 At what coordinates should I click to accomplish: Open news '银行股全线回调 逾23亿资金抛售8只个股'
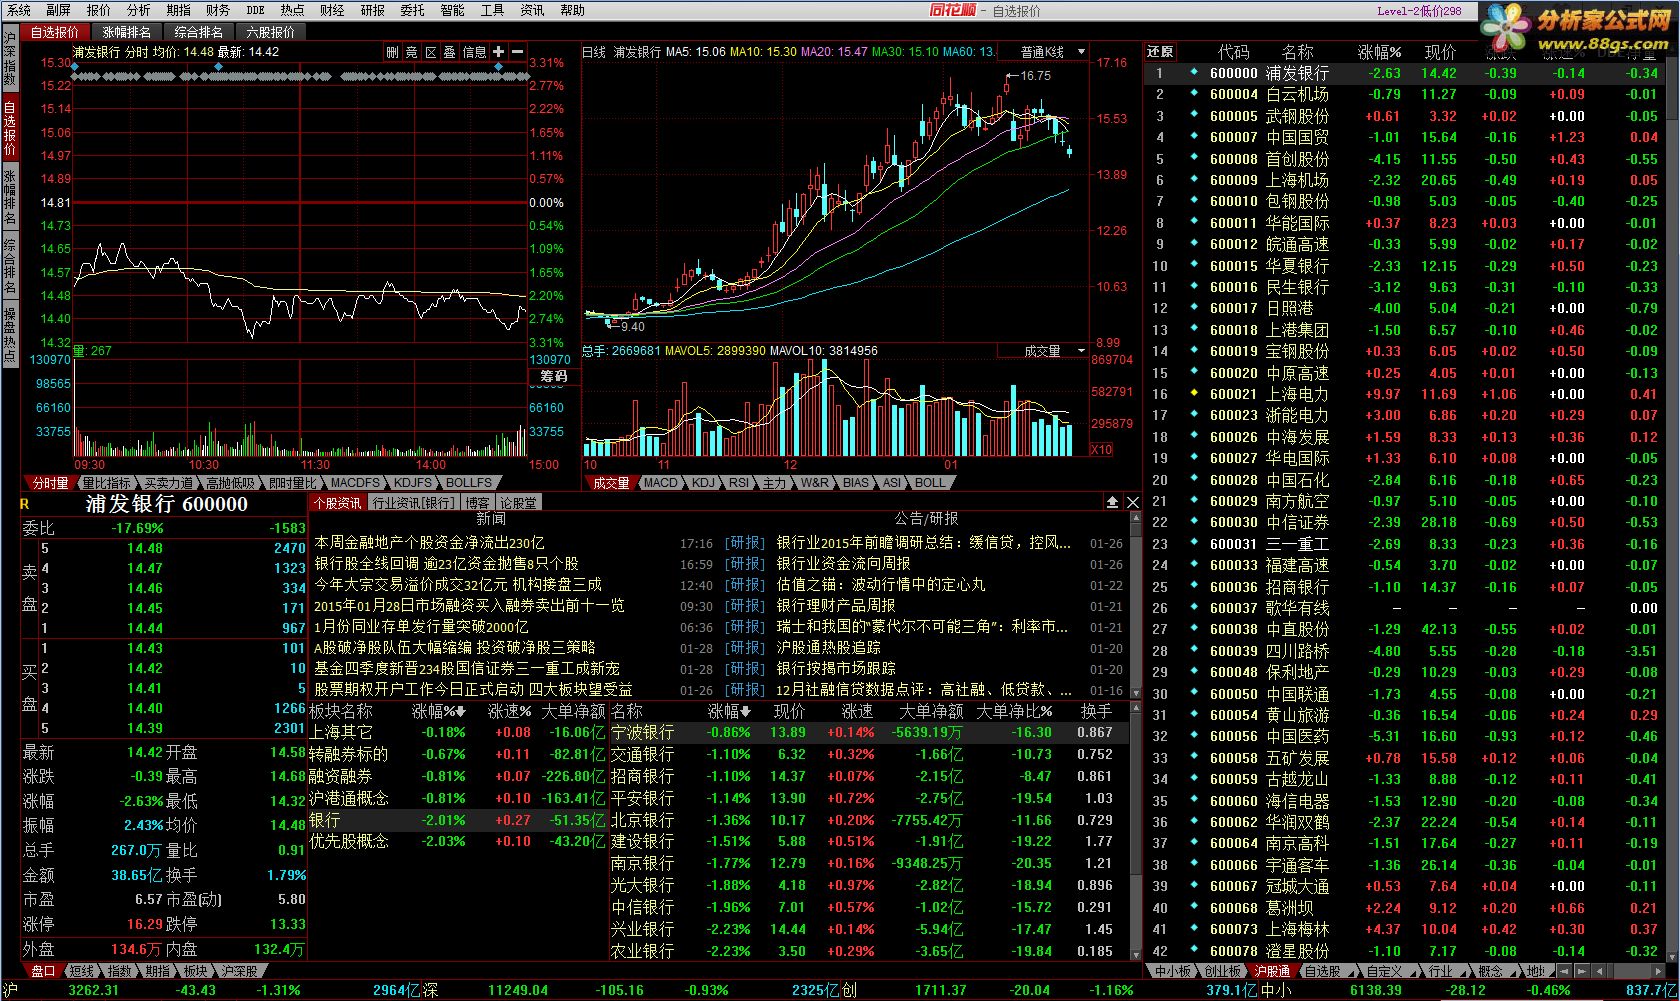pos(446,564)
